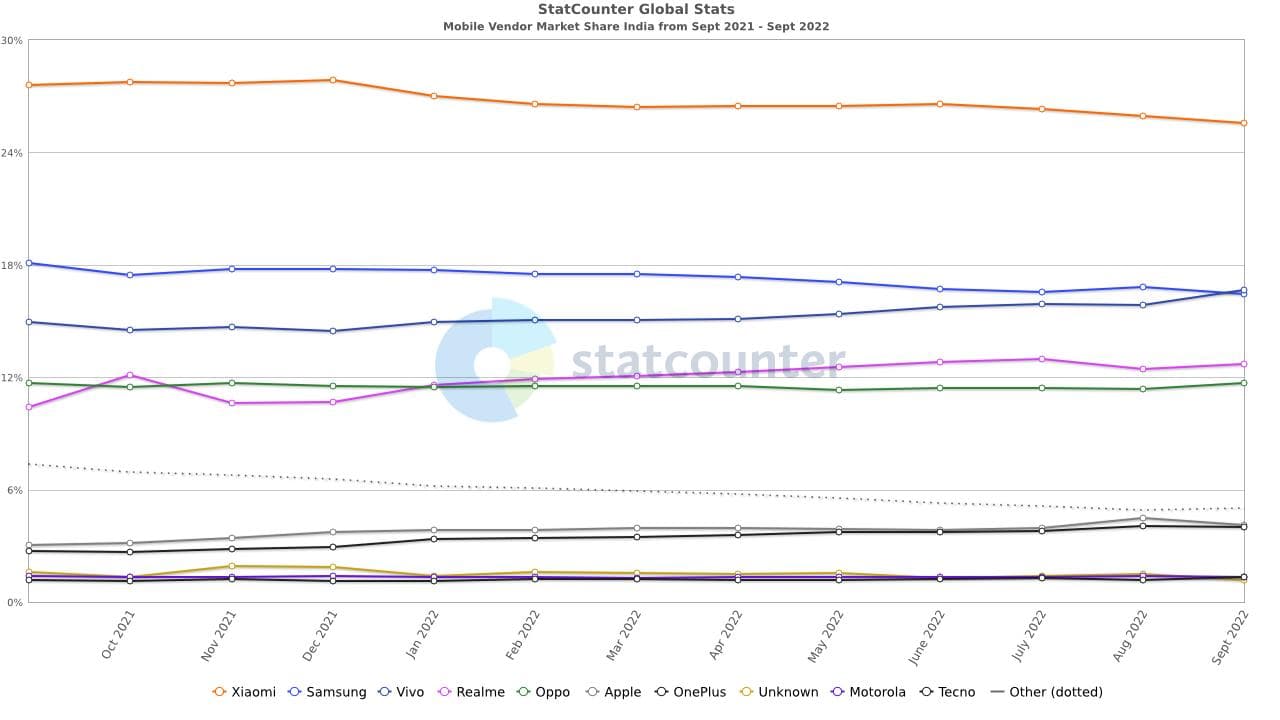Click the StatCounter Global Stats title
This screenshot has width=1280, height=720.
(636, 9)
